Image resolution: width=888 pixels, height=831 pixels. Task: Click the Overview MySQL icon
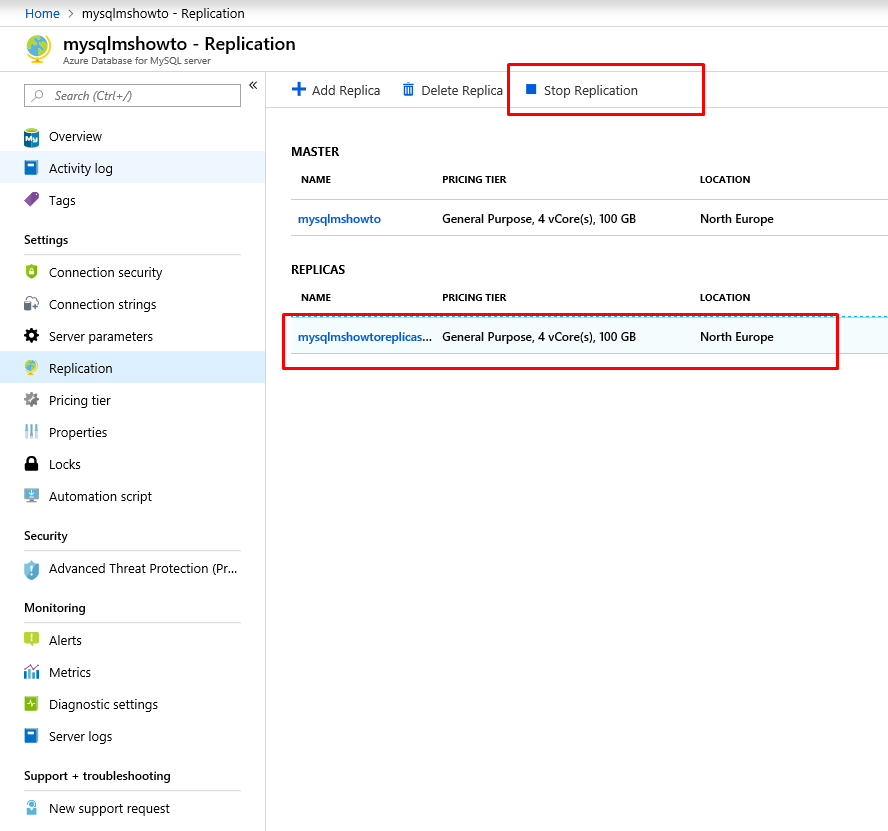[32, 137]
